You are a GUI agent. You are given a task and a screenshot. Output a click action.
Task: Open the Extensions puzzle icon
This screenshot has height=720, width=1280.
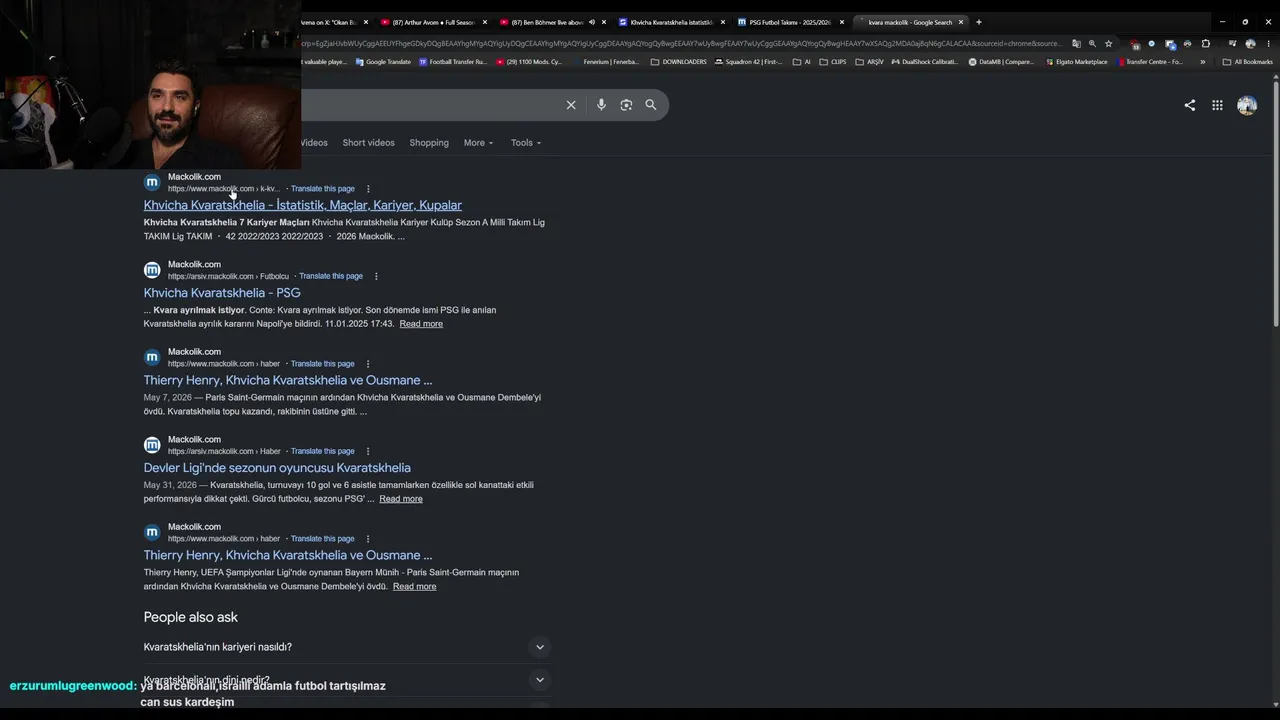click(x=1205, y=44)
